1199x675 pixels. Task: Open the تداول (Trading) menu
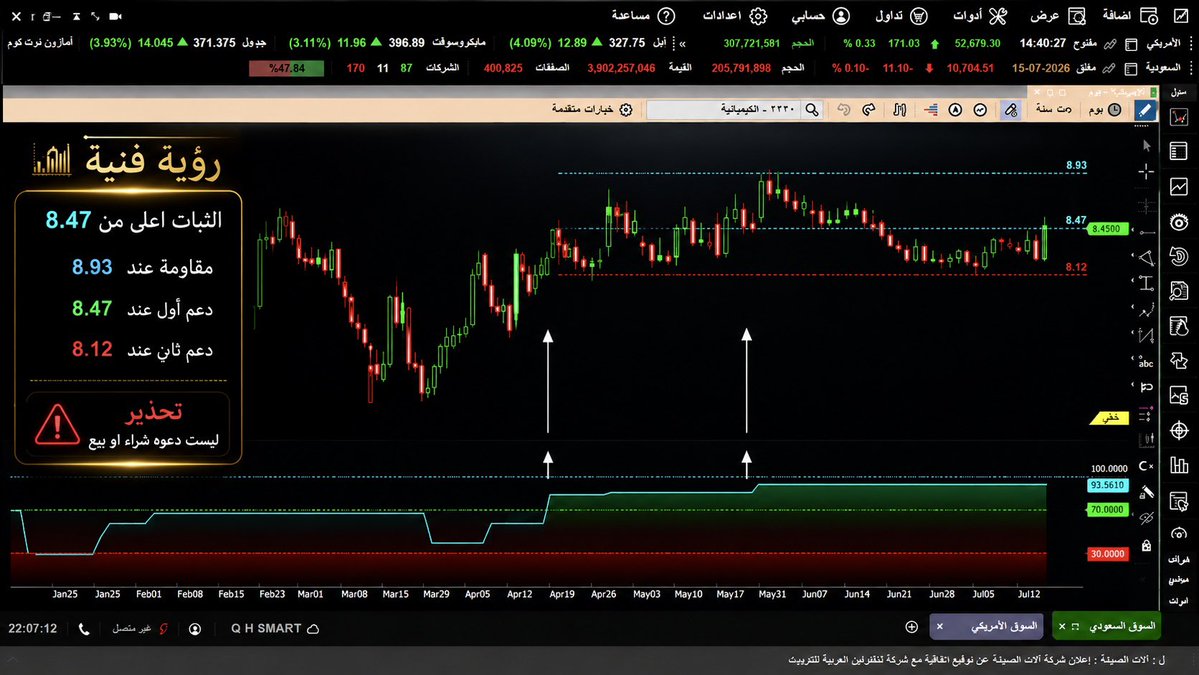pos(901,16)
